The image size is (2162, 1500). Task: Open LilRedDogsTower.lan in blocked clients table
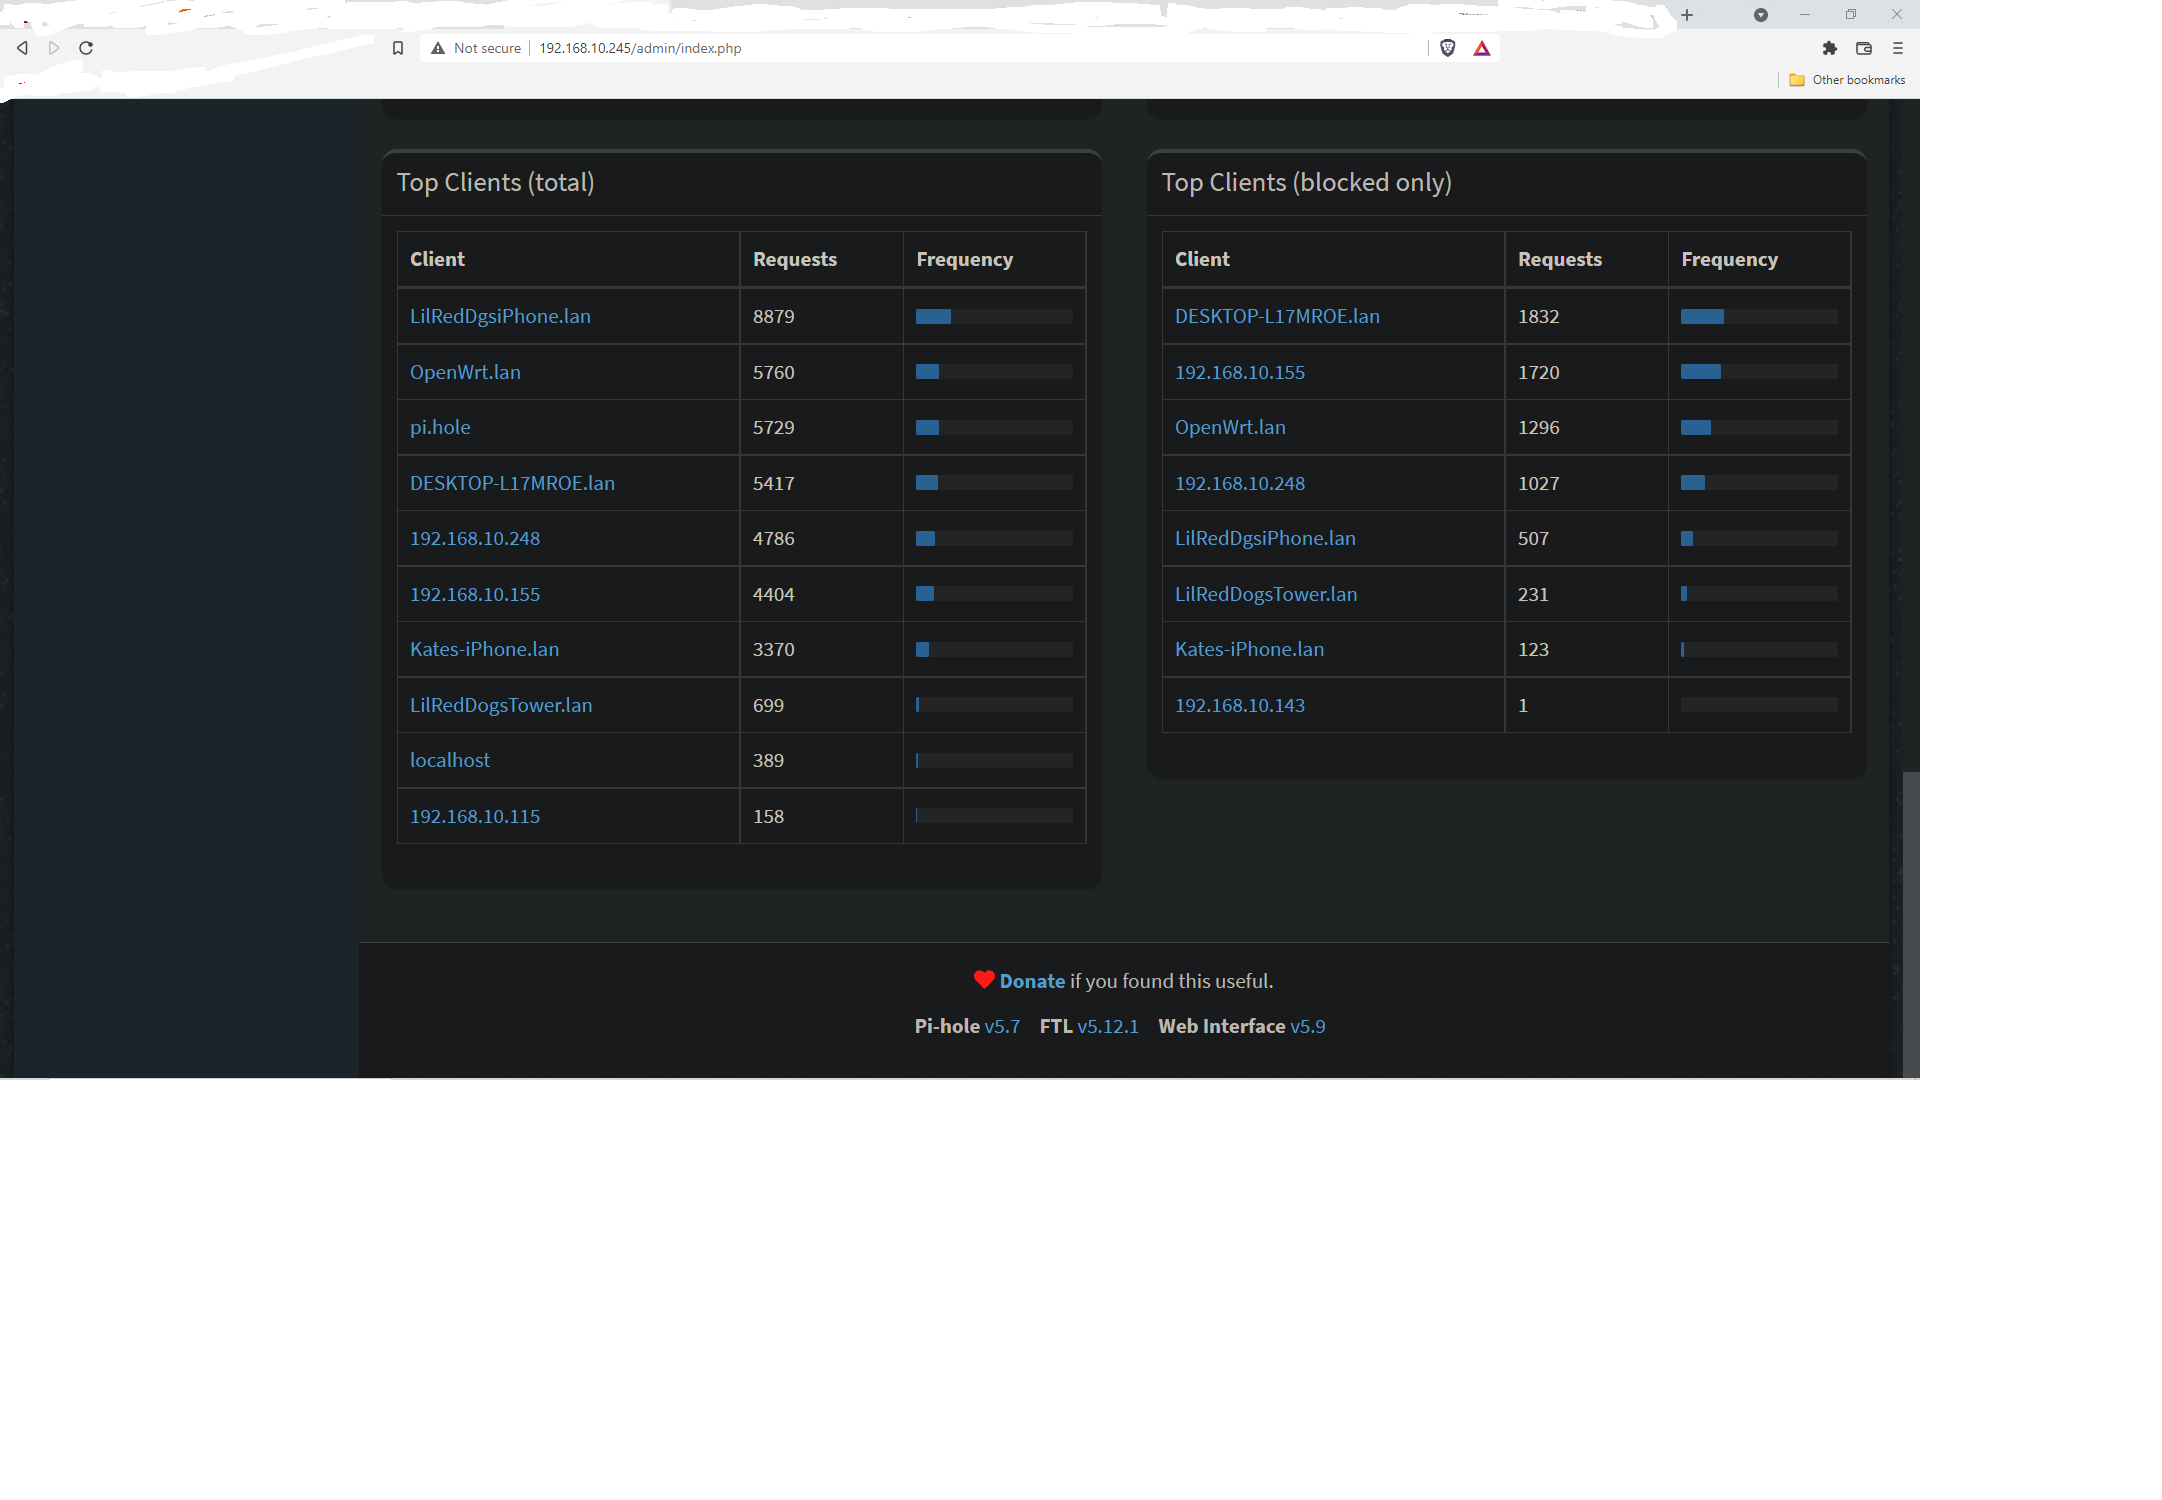[x=1266, y=594]
